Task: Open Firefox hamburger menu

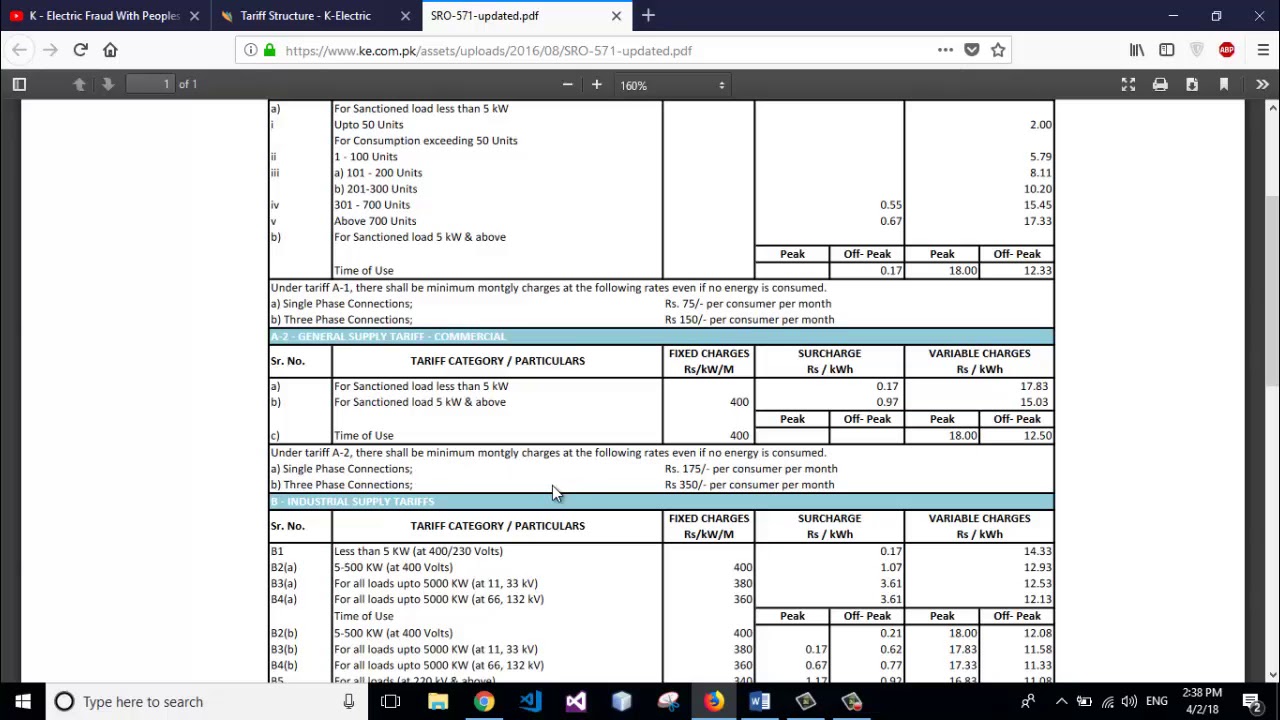Action: (x=1262, y=50)
